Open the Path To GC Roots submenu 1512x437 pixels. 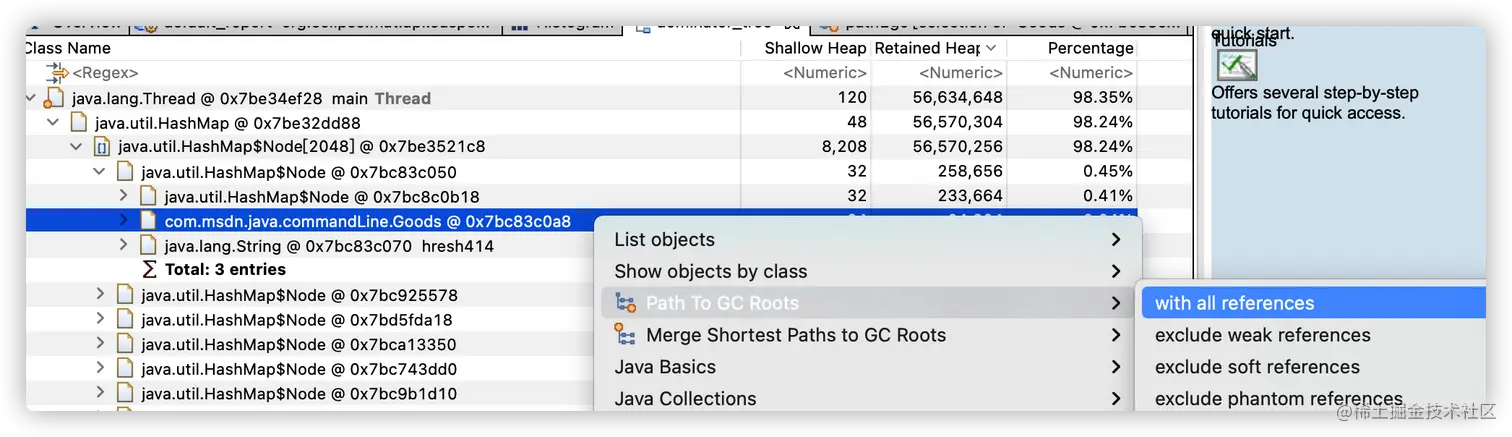tap(868, 303)
